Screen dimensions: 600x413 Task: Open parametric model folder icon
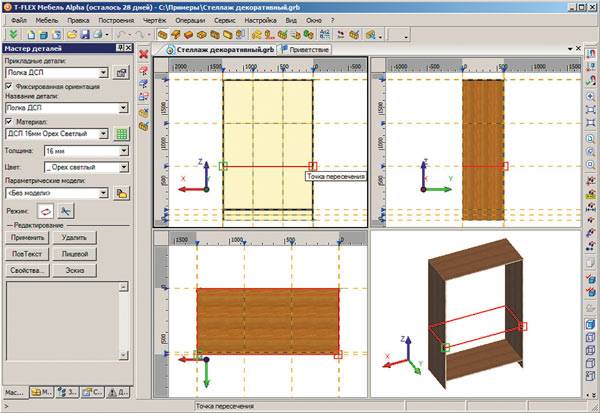[x=122, y=193]
